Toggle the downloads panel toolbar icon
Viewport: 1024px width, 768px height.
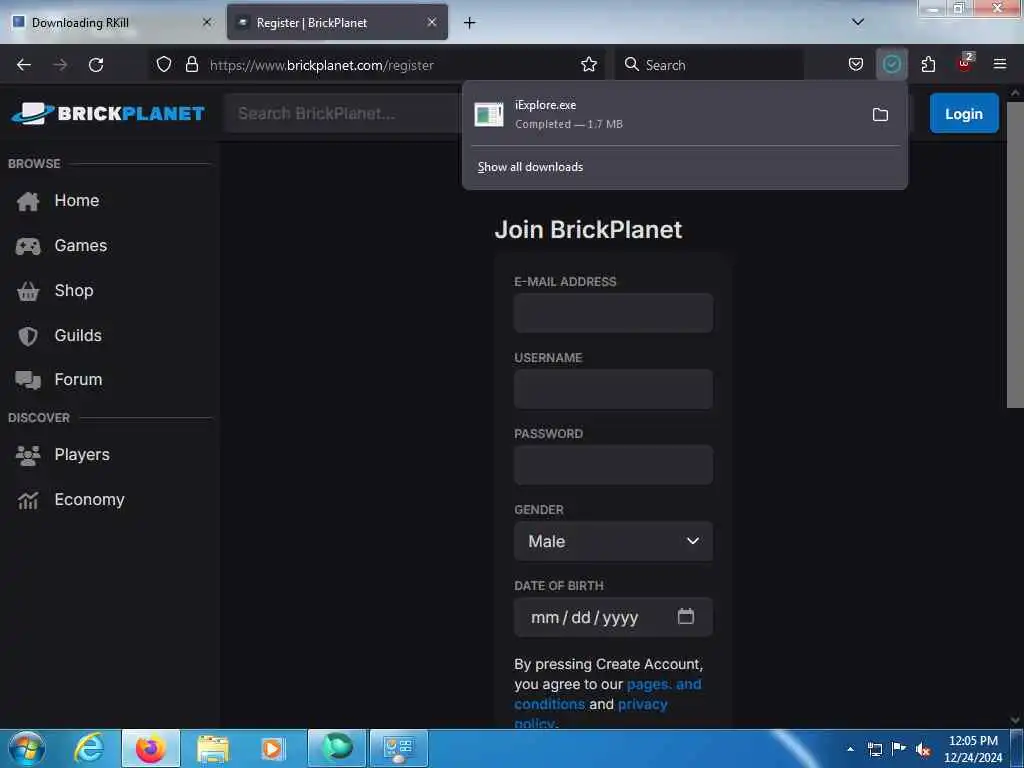pos(891,65)
